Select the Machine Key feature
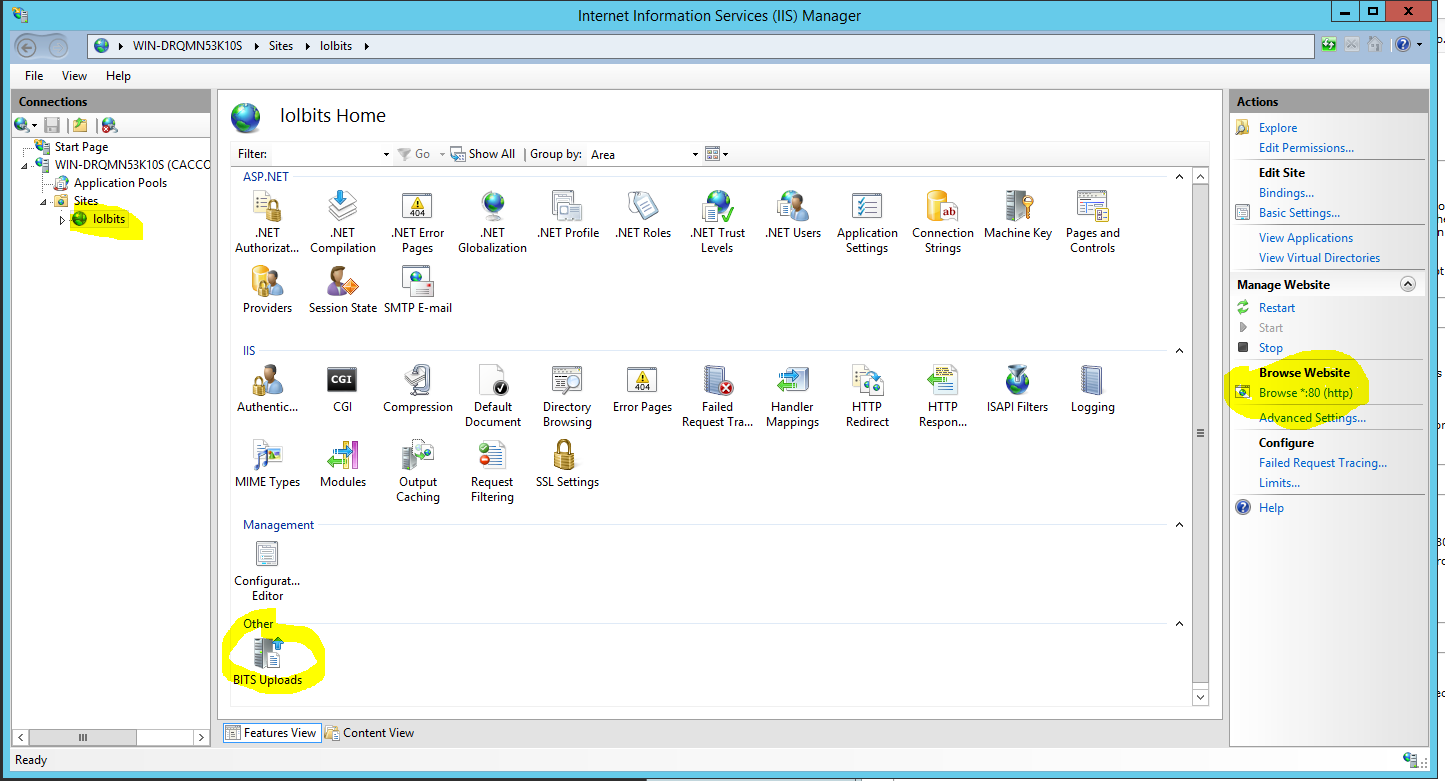Image resolution: width=1445 pixels, height=781 pixels. (x=1018, y=213)
